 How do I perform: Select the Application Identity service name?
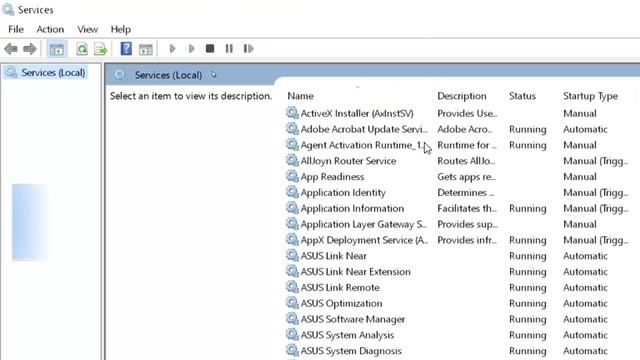pos(343,193)
